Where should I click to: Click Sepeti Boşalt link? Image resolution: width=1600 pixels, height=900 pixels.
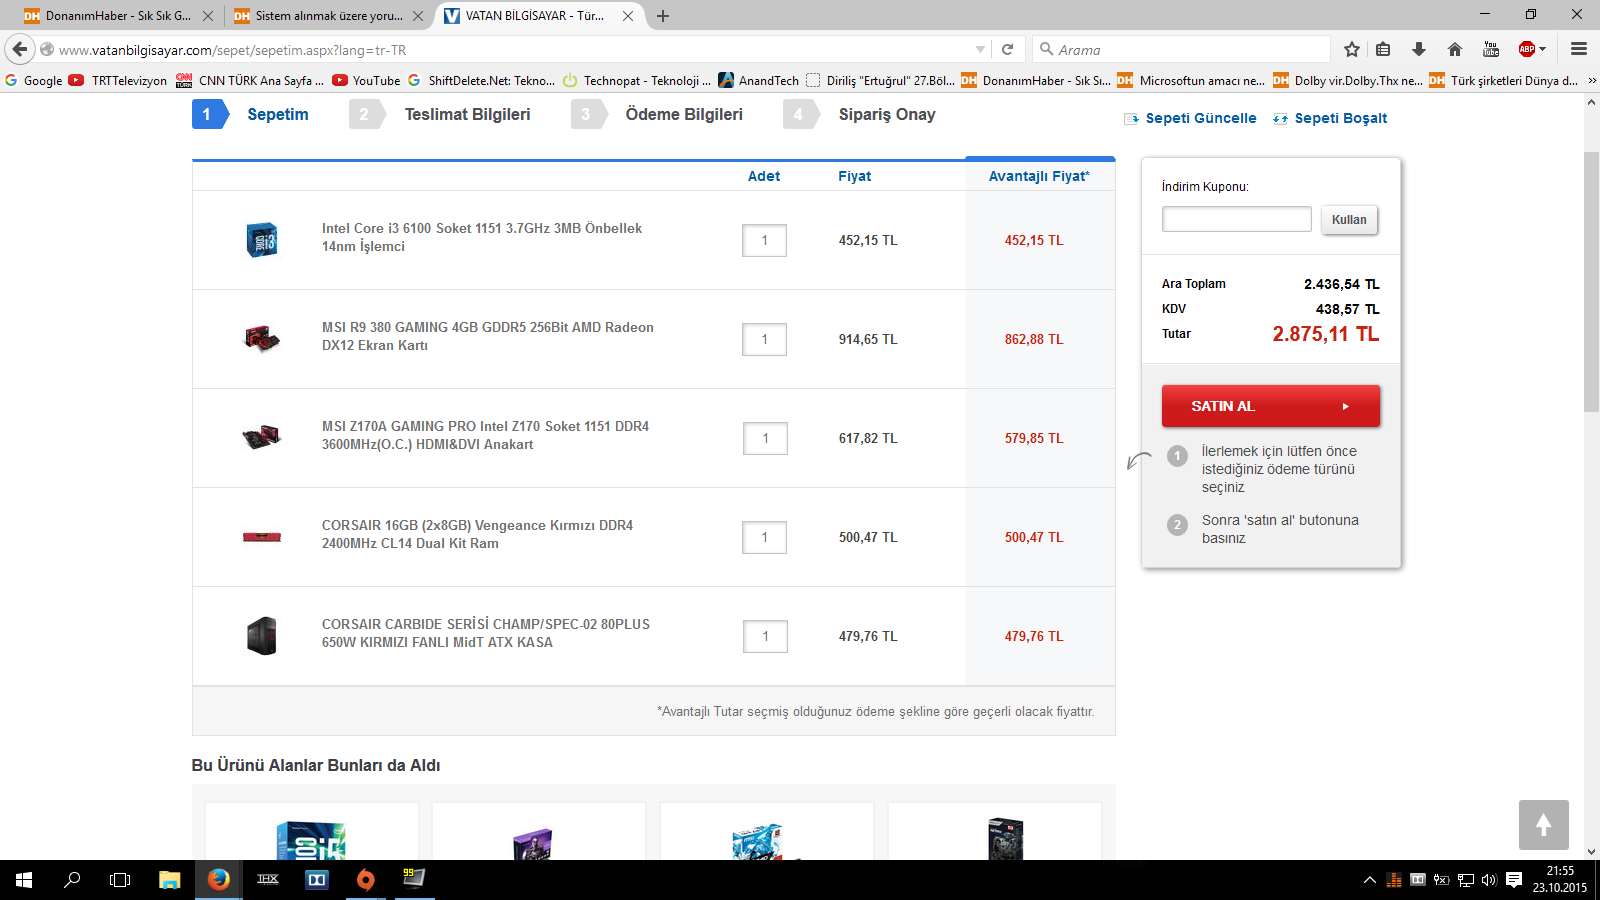pos(1330,118)
